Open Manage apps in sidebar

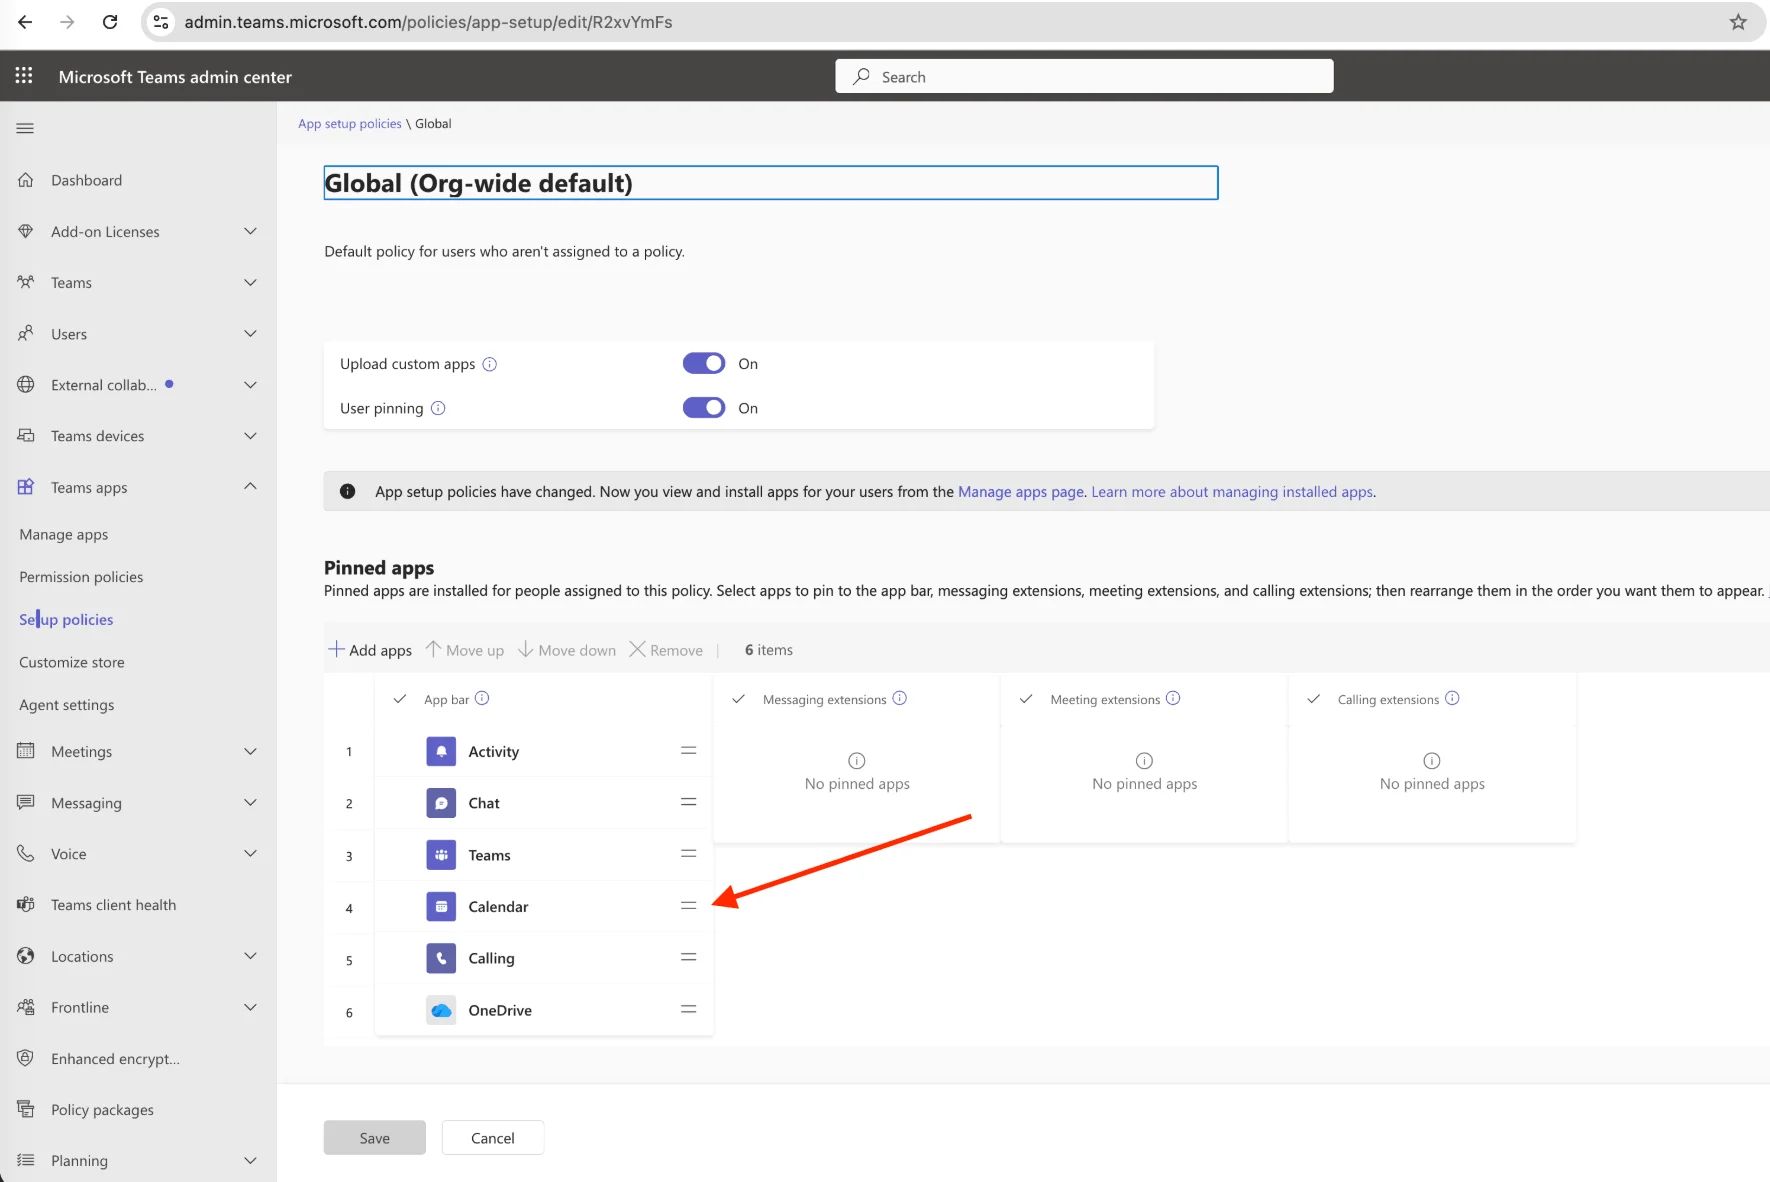pyautogui.click(x=64, y=535)
